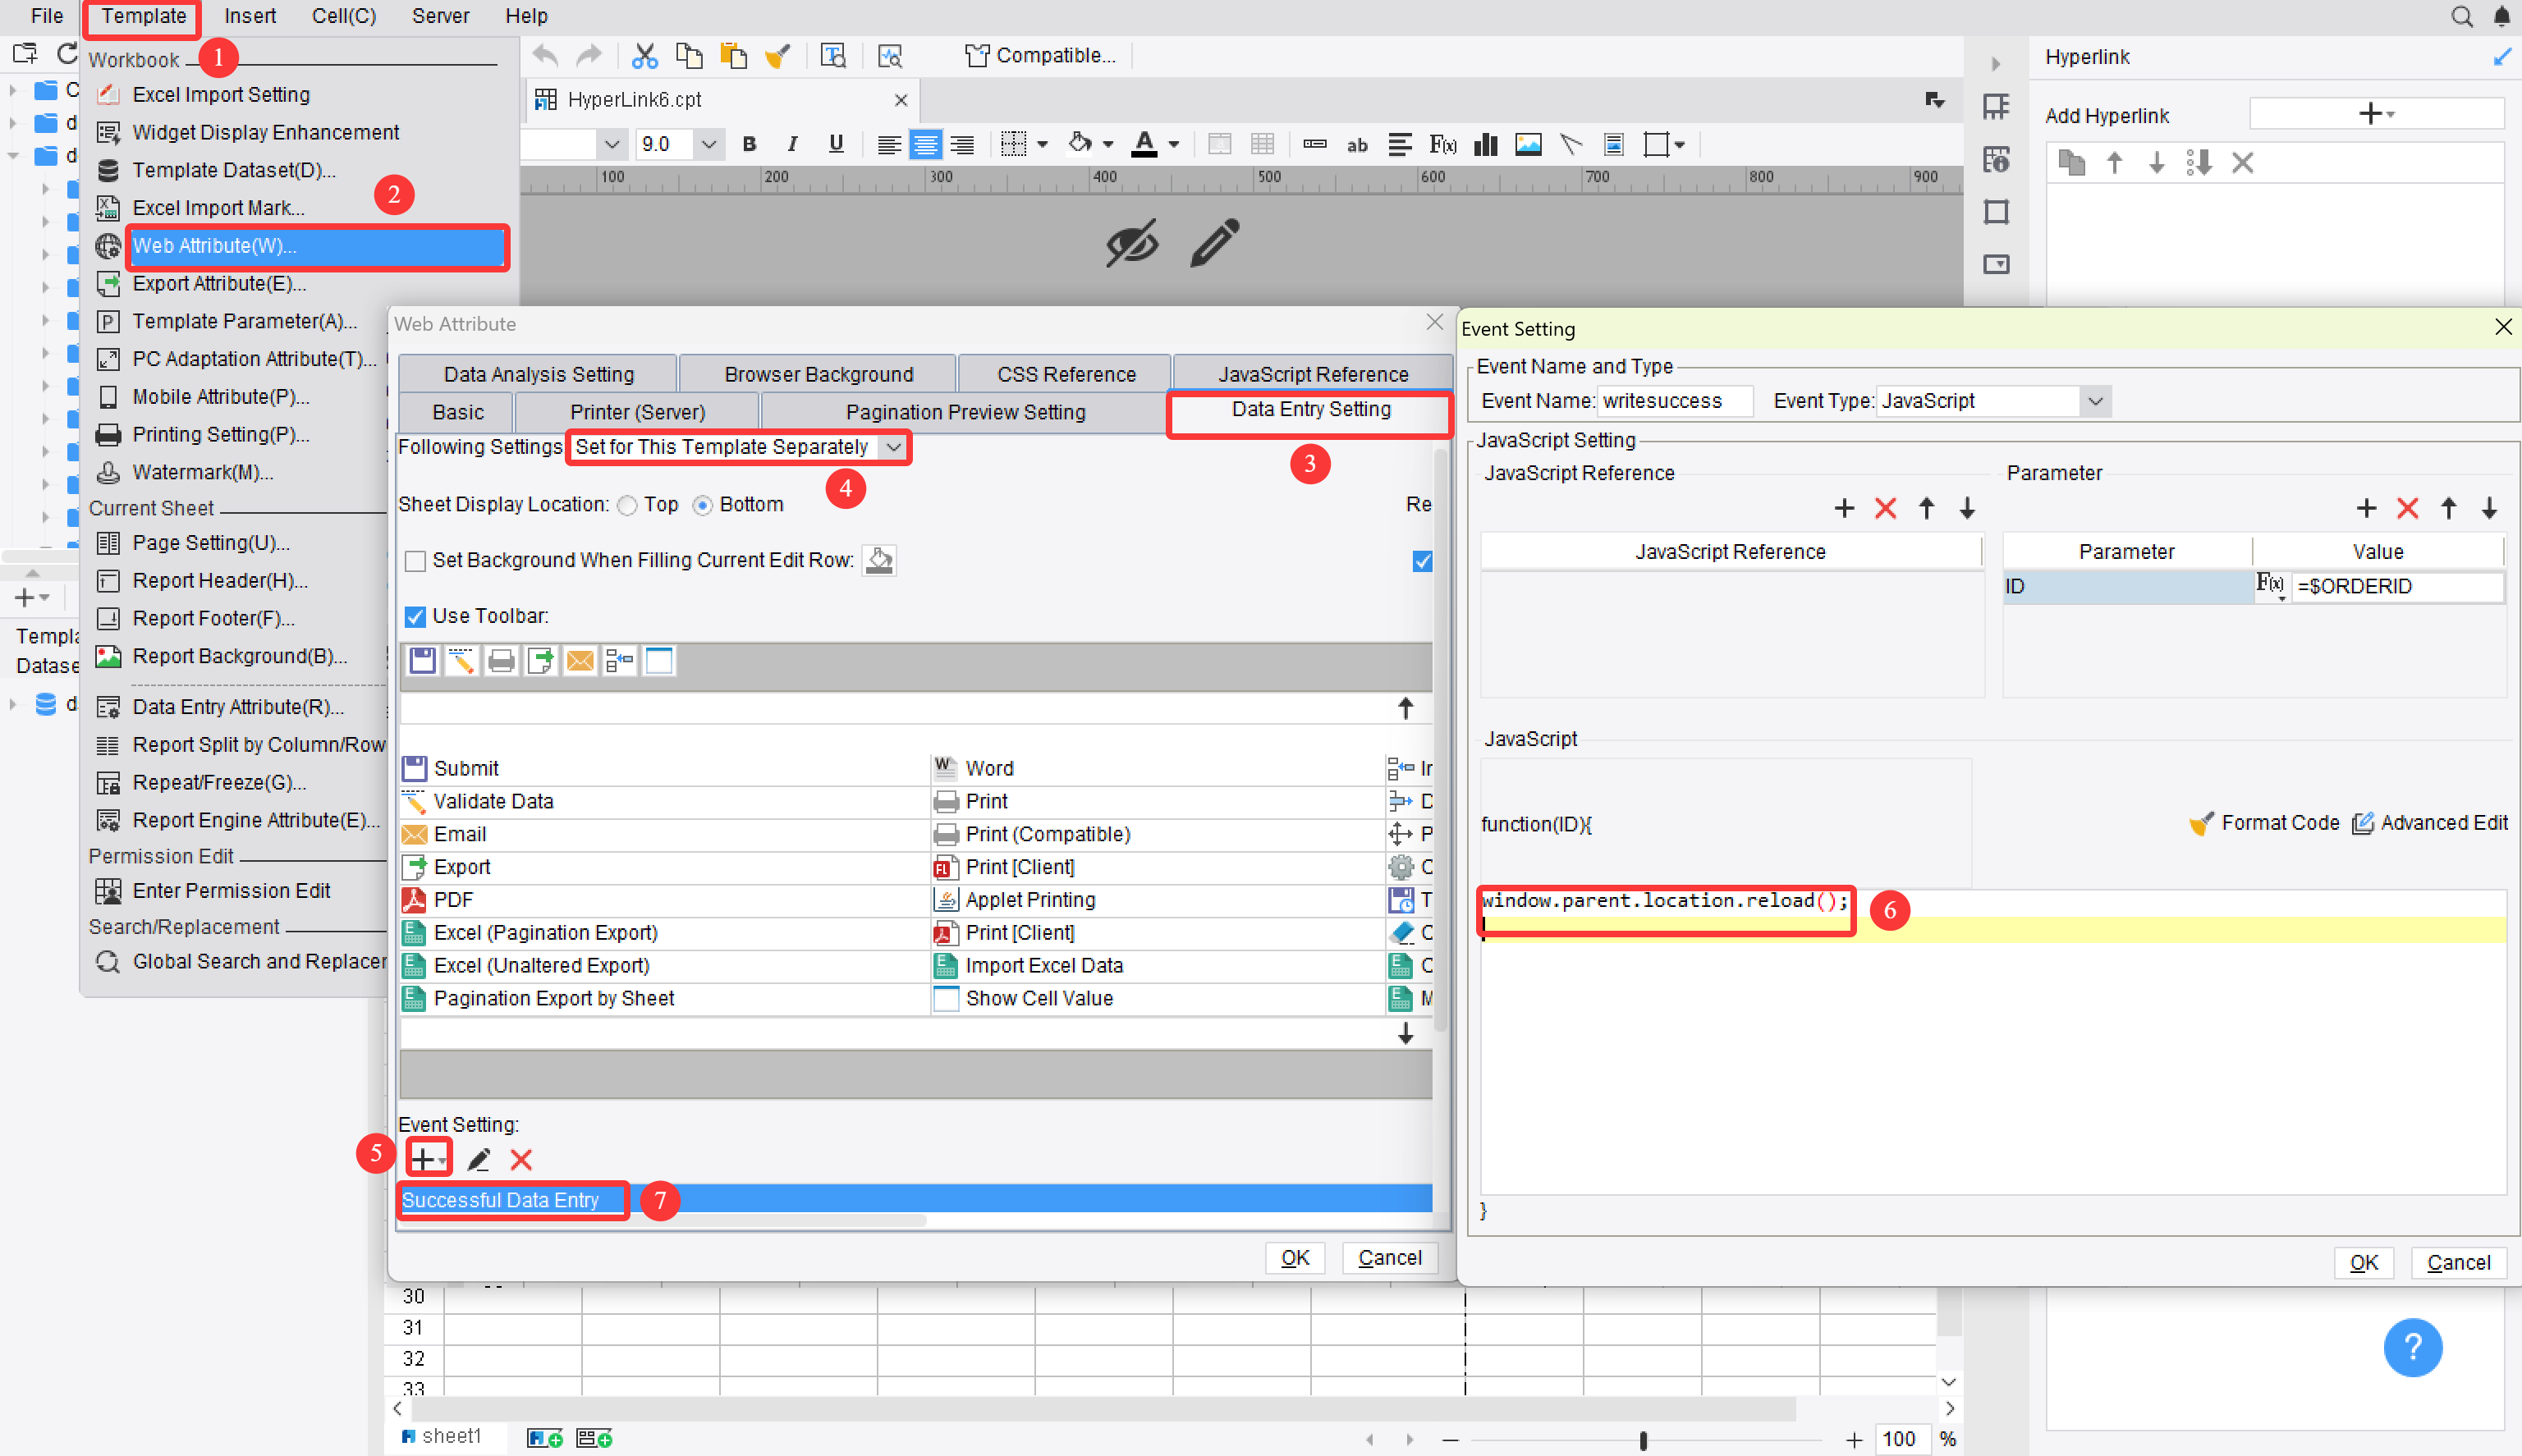Open Add Hyperlink plus dropdown
The width and height of the screenshot is (2522, 1456).
click(2376, 113)
